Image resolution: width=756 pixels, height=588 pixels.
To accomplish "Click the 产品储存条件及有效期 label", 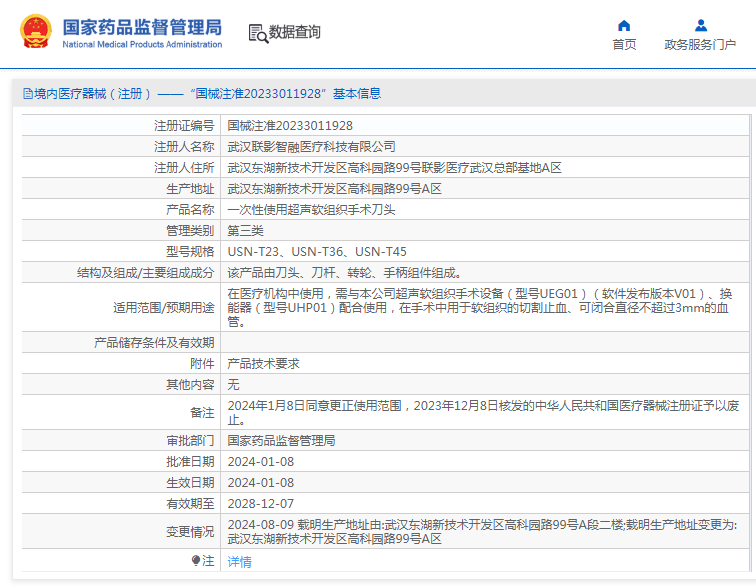I will (154, 342).
